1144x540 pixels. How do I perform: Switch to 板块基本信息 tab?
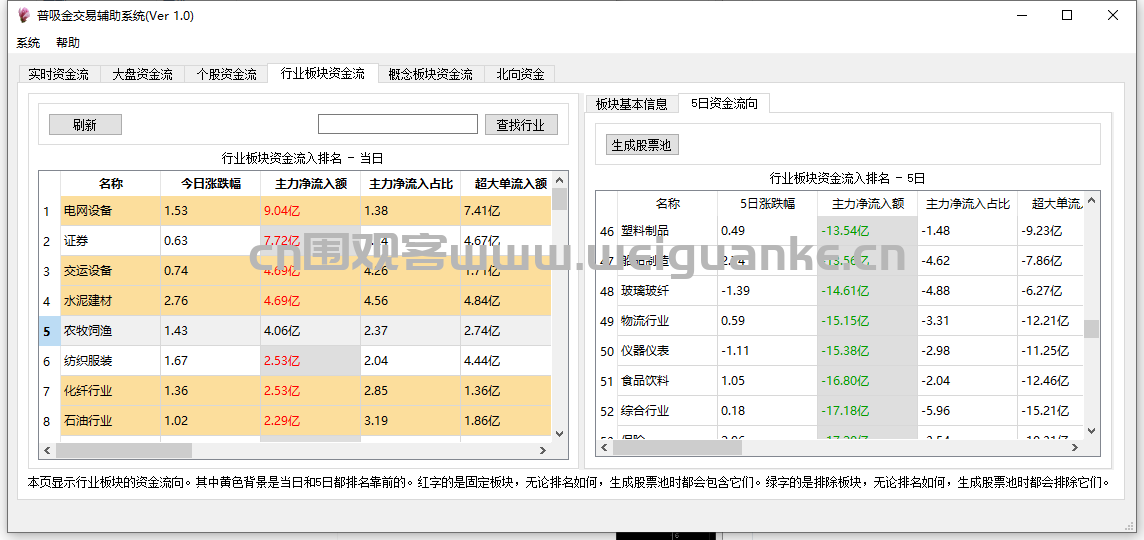[631, 104]
